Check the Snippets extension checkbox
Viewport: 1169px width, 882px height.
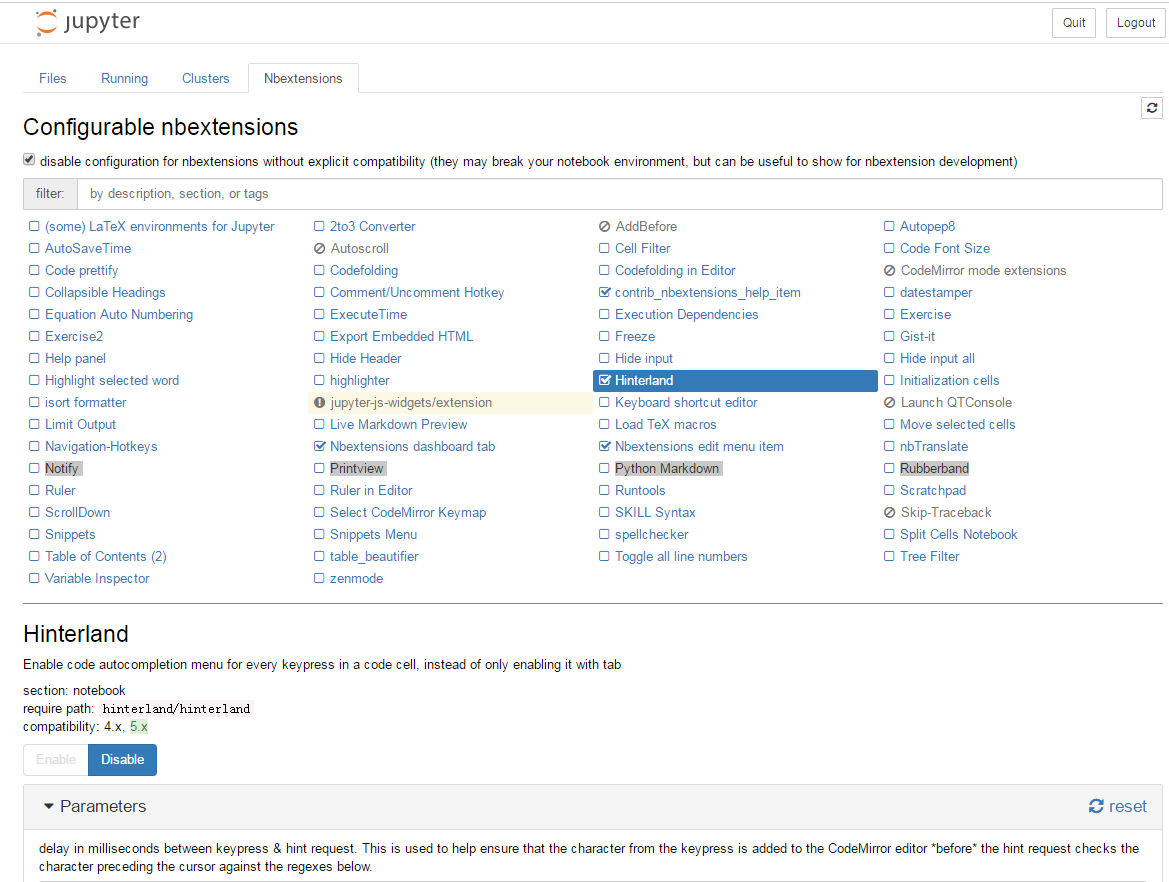tap(34, 534)
